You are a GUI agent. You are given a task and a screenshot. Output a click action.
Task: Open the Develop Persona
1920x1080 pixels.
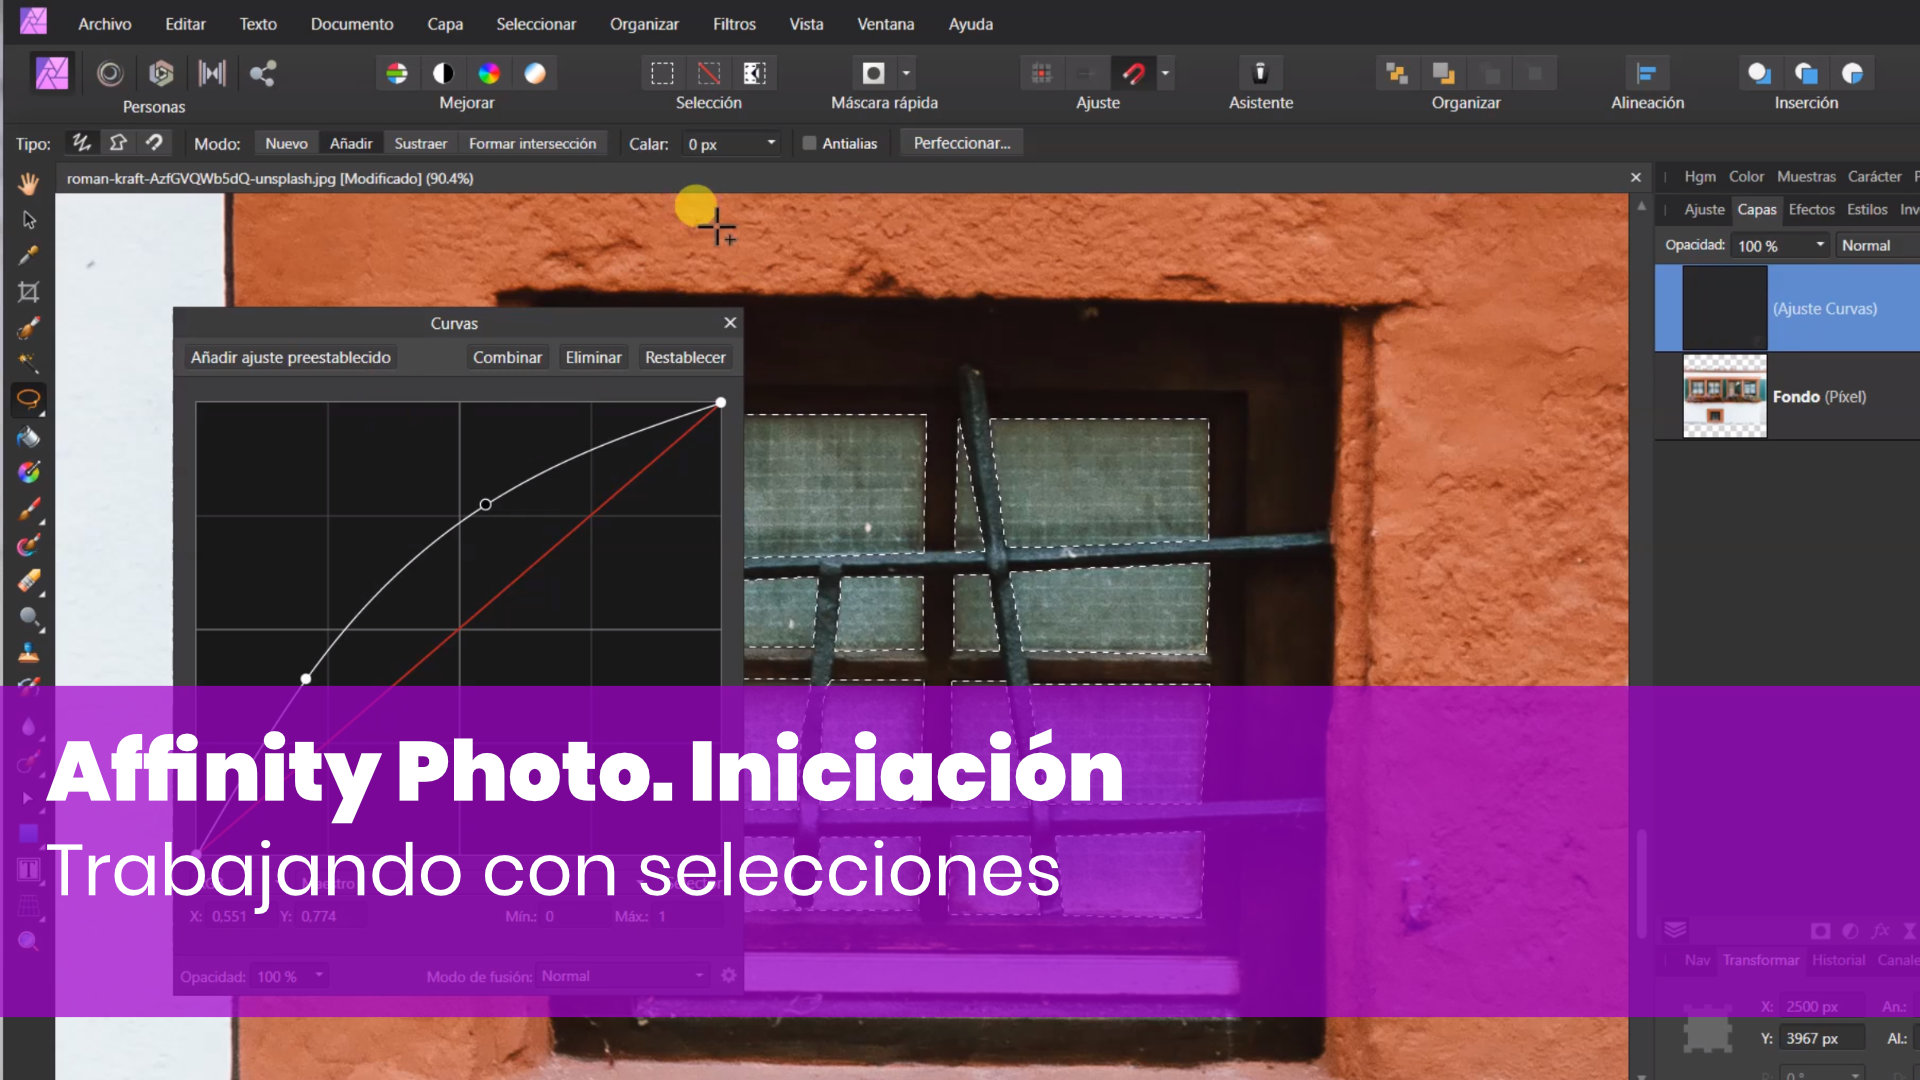pos(161,73)
